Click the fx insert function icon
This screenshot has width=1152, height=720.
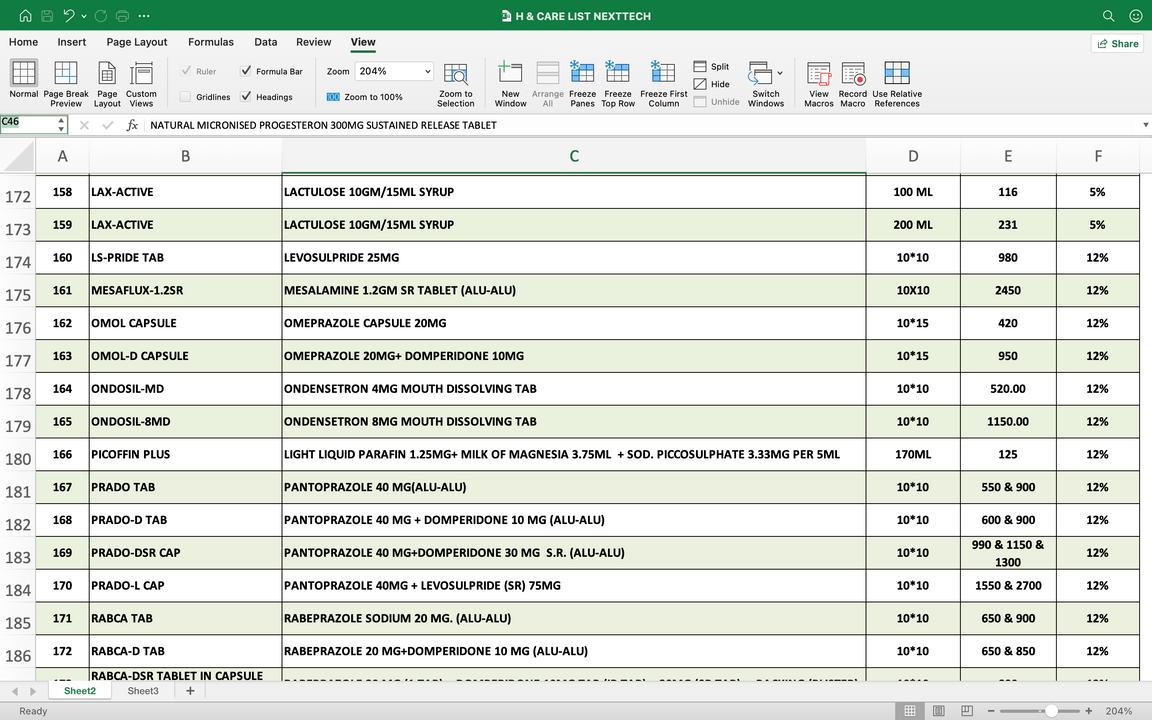point(132,125)
